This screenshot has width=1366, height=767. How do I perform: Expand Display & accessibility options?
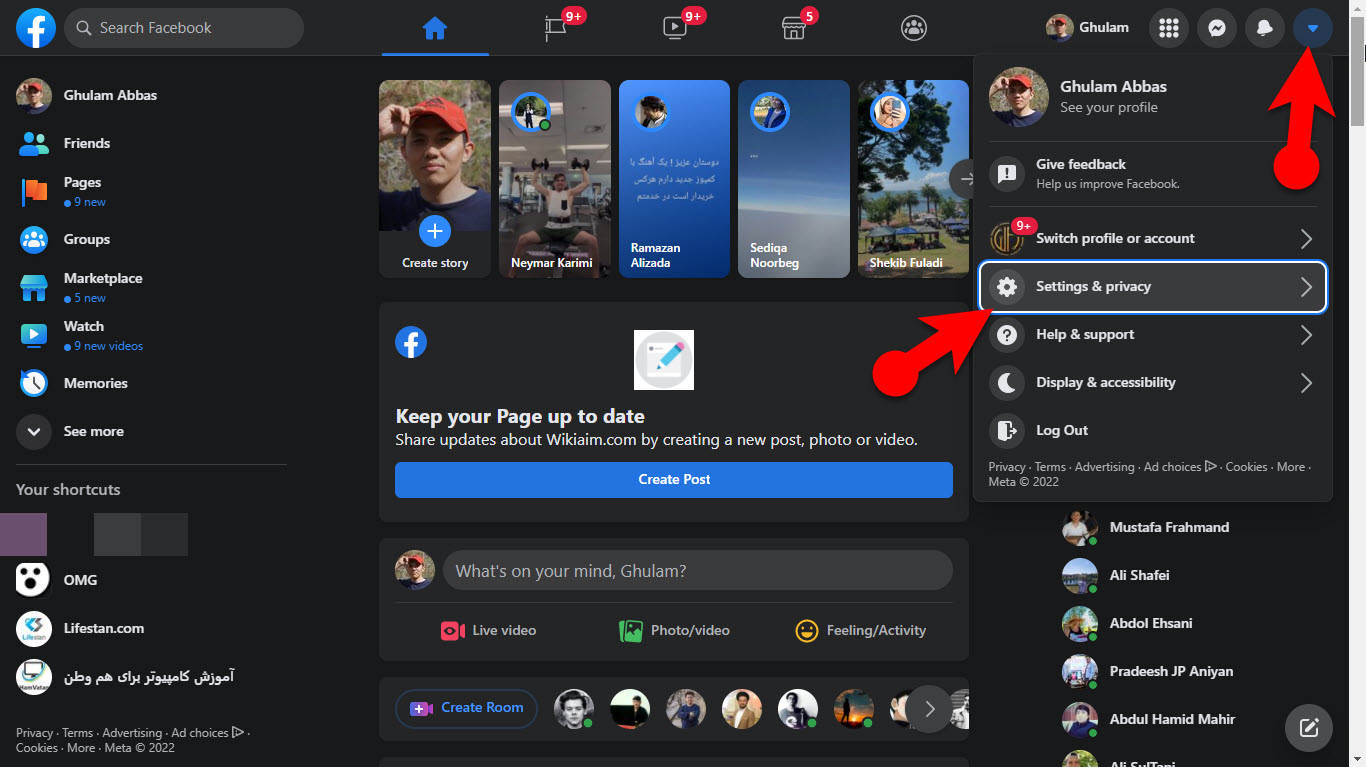coord(1152,383)
